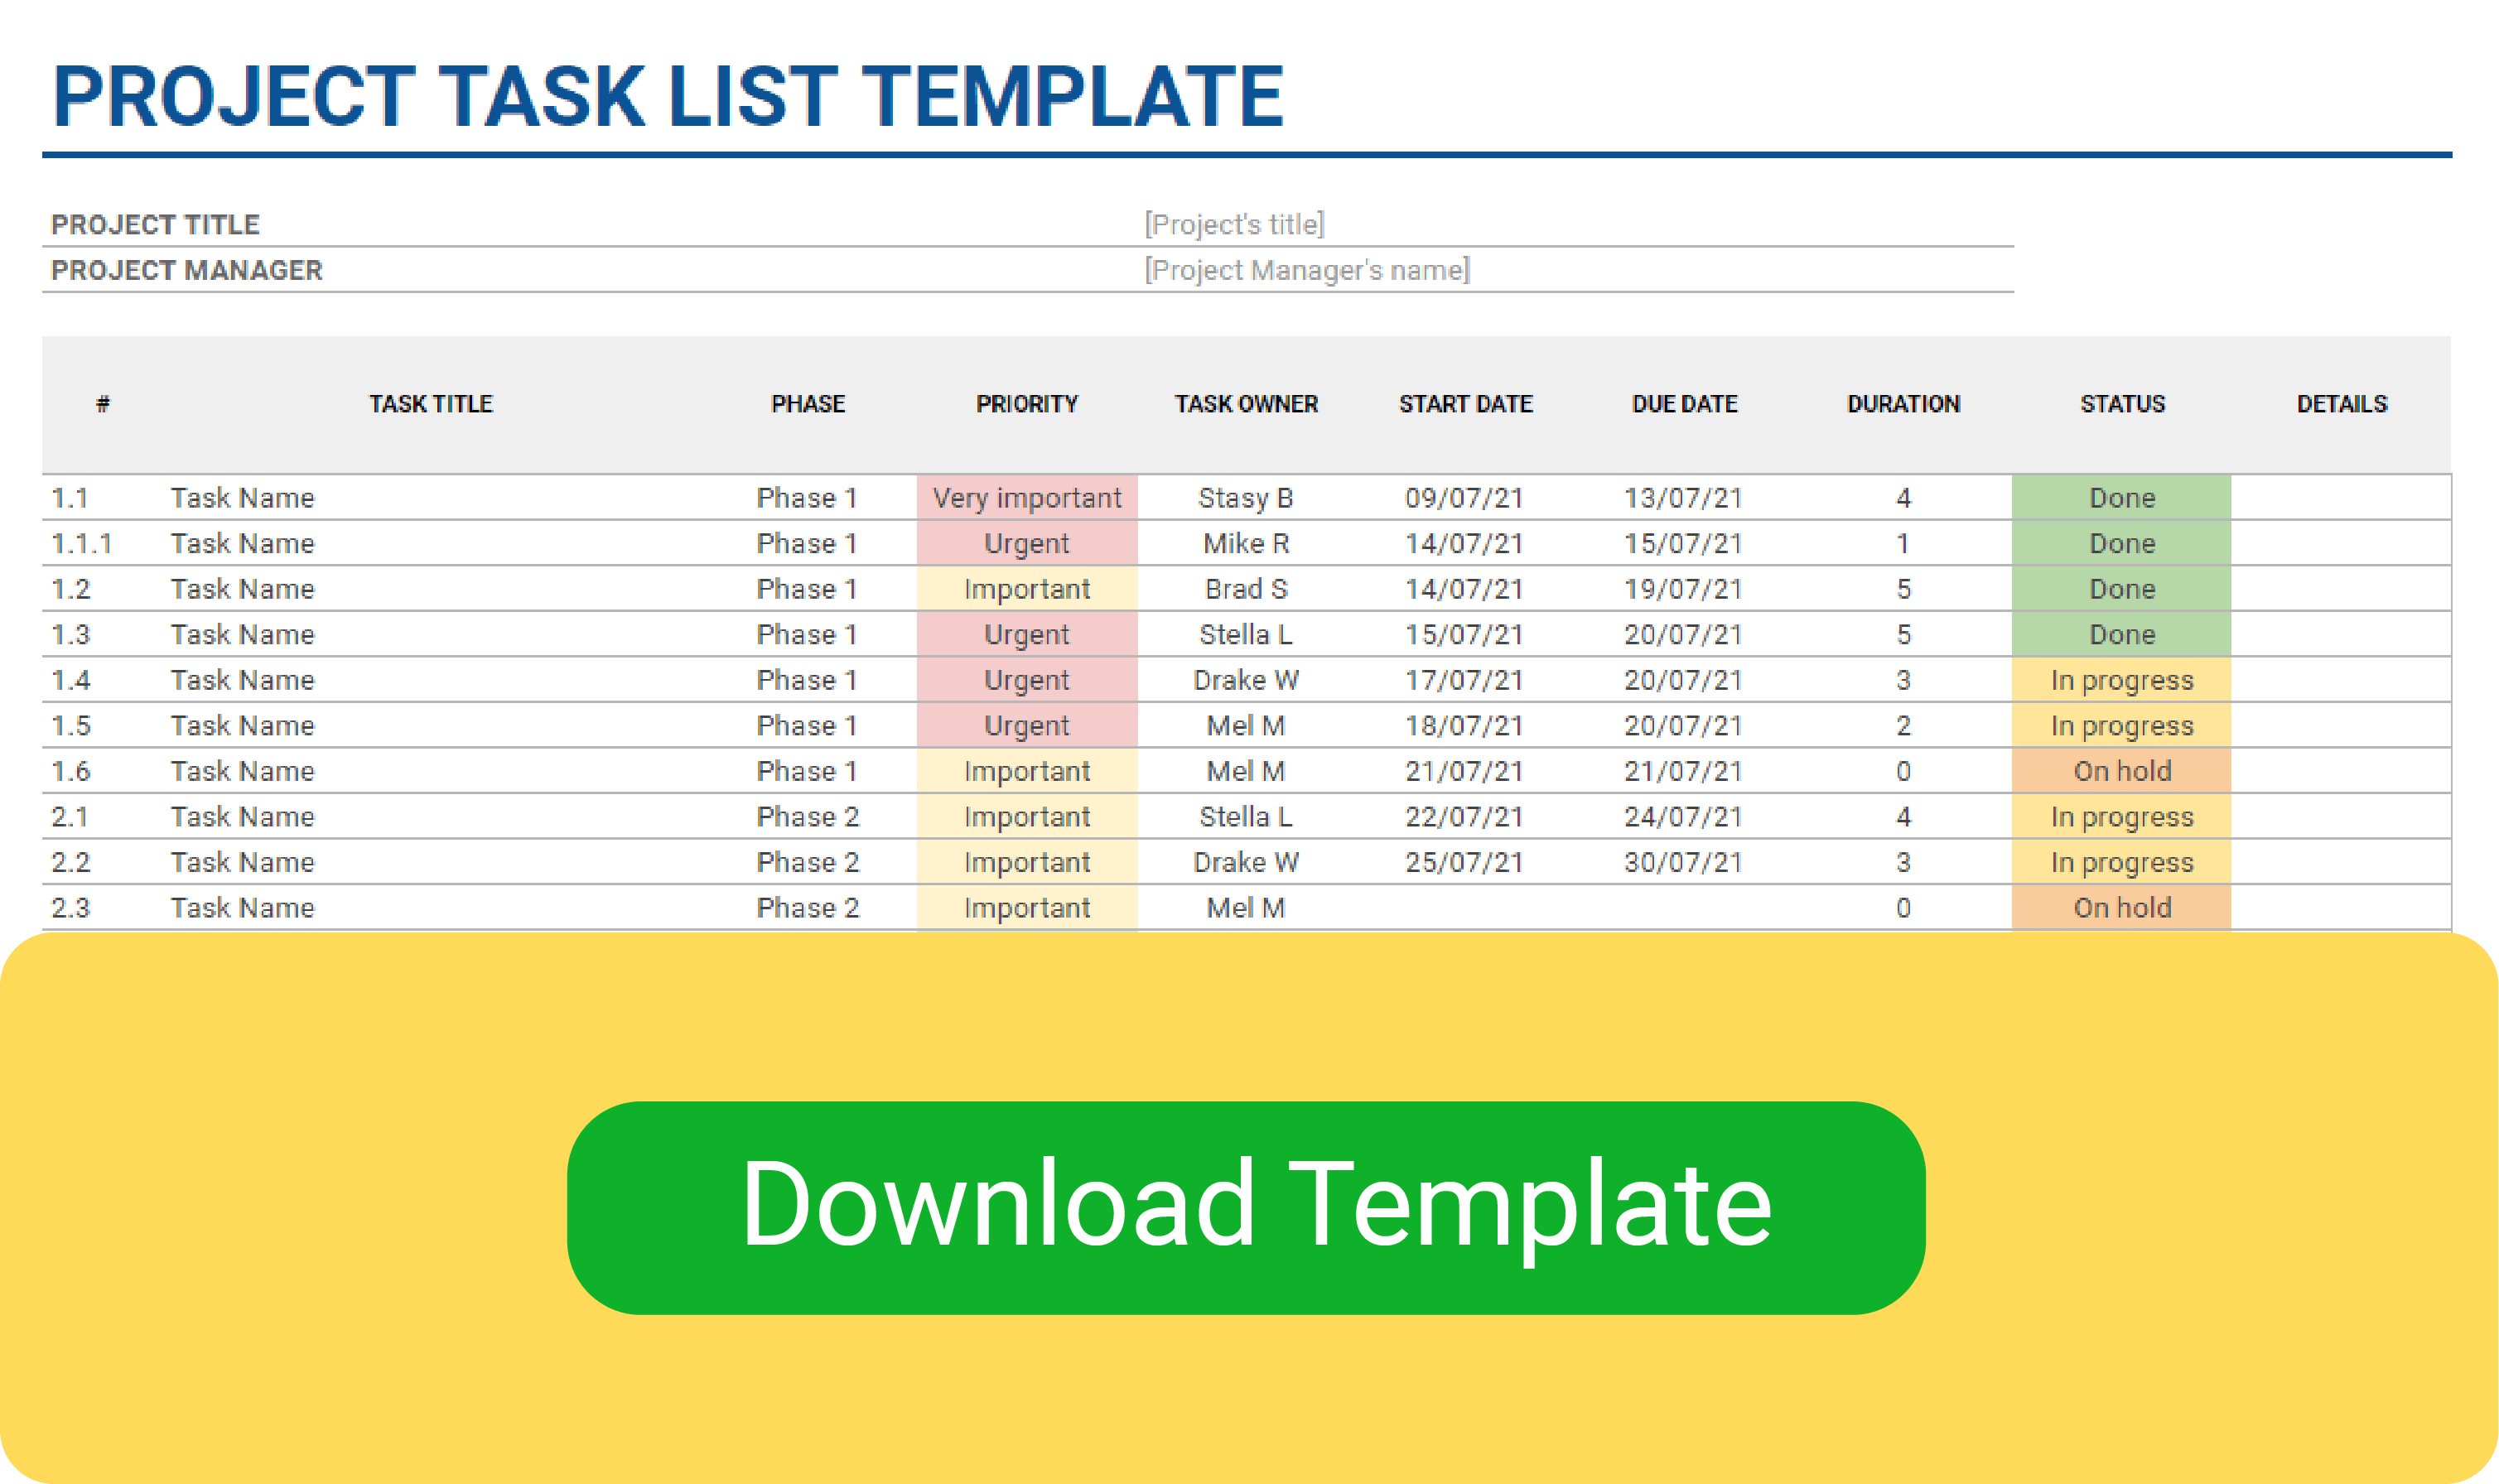Click the PROJECT TASK LIST TEMPLATE heading
The height and width of the screenshot is (1484, 2499).
point(668,97)
